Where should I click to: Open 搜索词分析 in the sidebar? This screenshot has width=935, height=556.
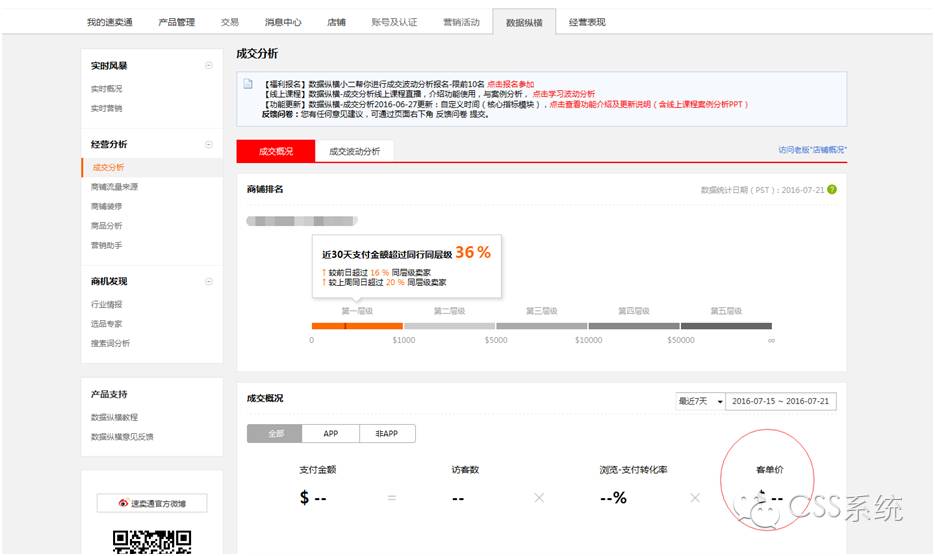point(110,343)
